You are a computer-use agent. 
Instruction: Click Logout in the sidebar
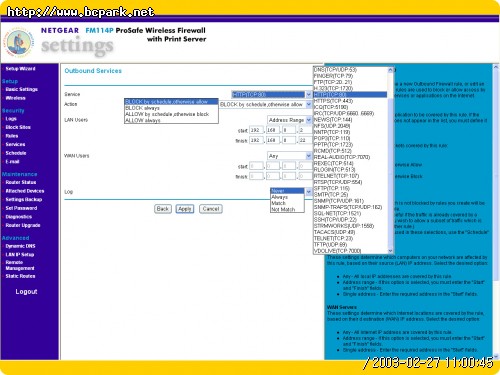(x=26, y=292)
